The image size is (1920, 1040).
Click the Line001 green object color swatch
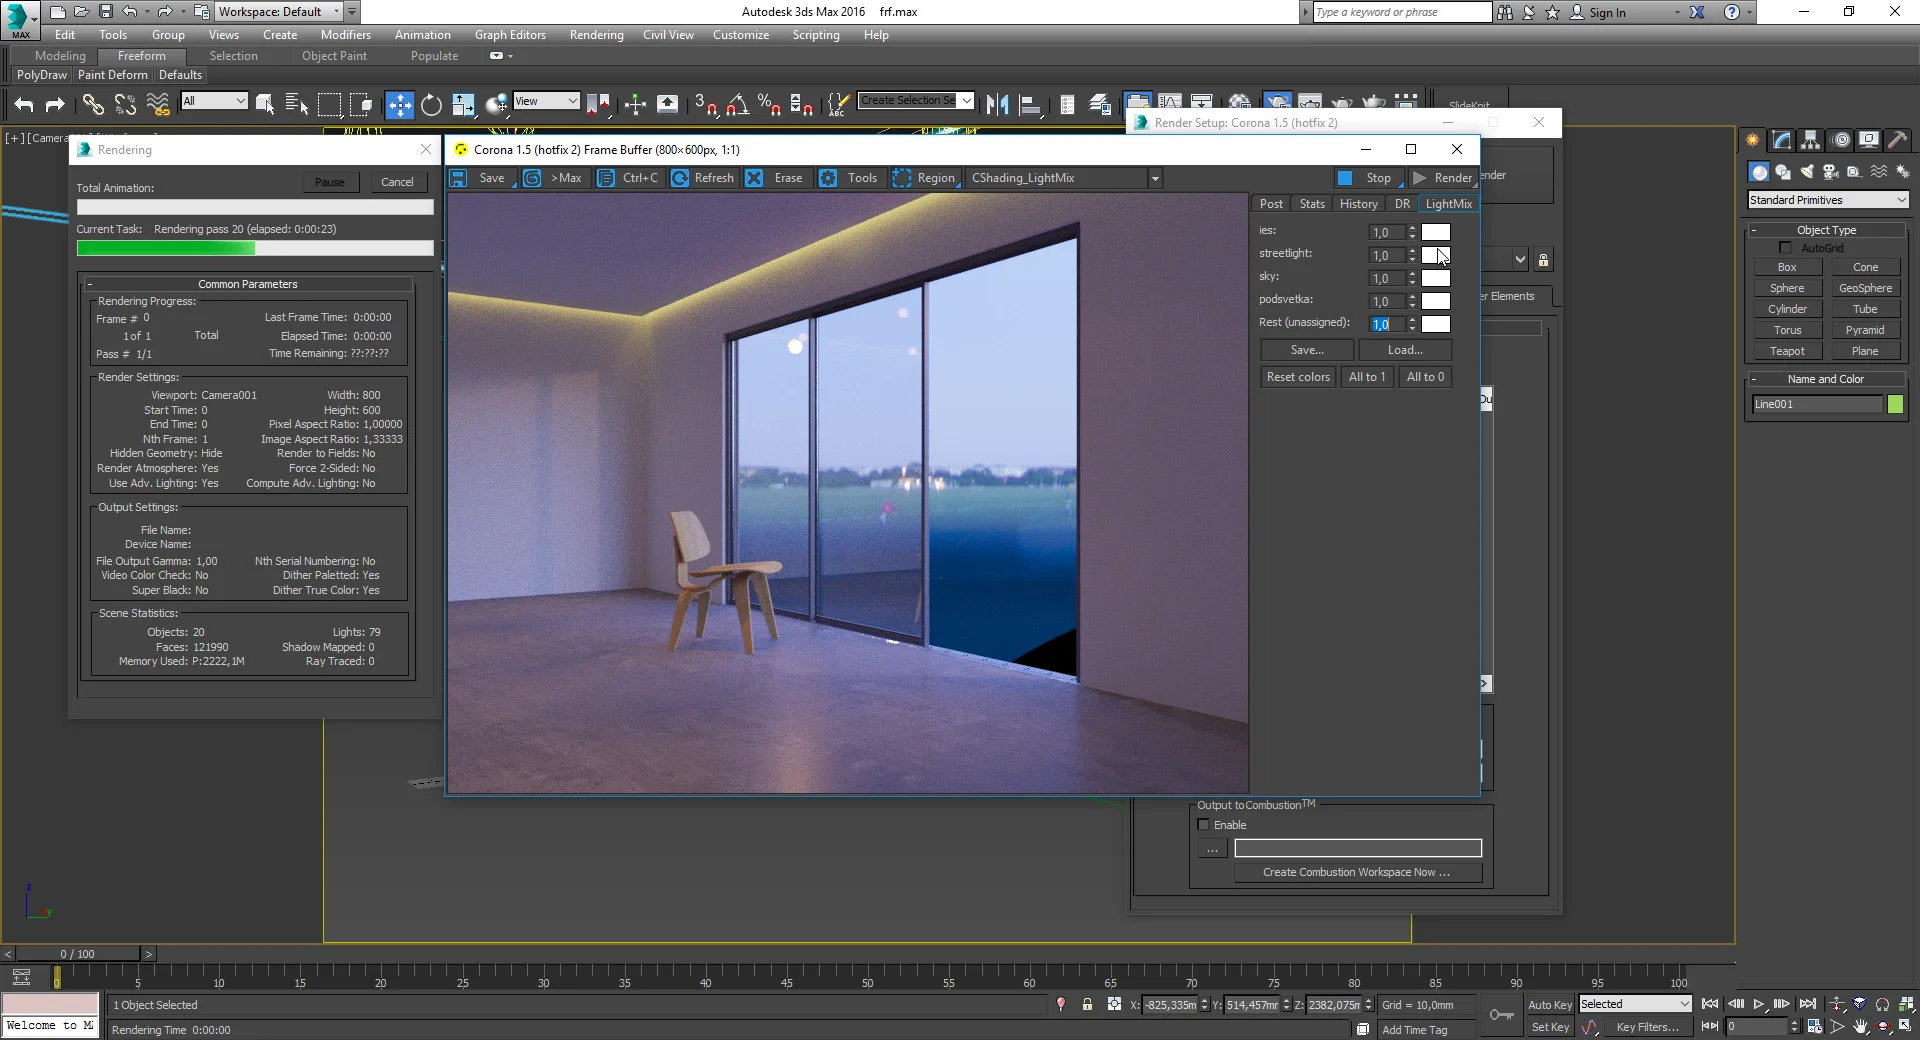tap(1895, 404)
